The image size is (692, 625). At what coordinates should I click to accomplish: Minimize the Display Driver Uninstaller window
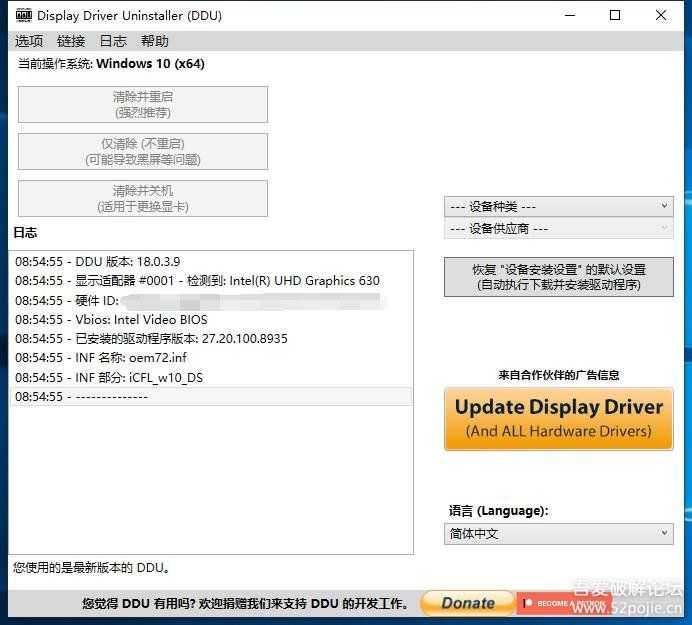[569, 16]
